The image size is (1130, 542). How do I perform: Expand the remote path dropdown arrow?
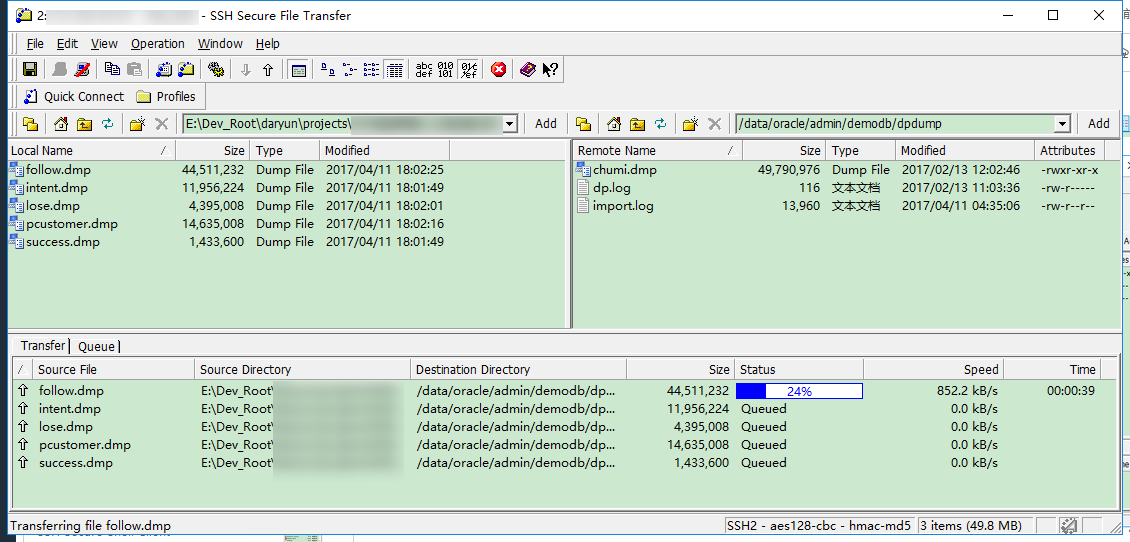(x=1062, y=124)
